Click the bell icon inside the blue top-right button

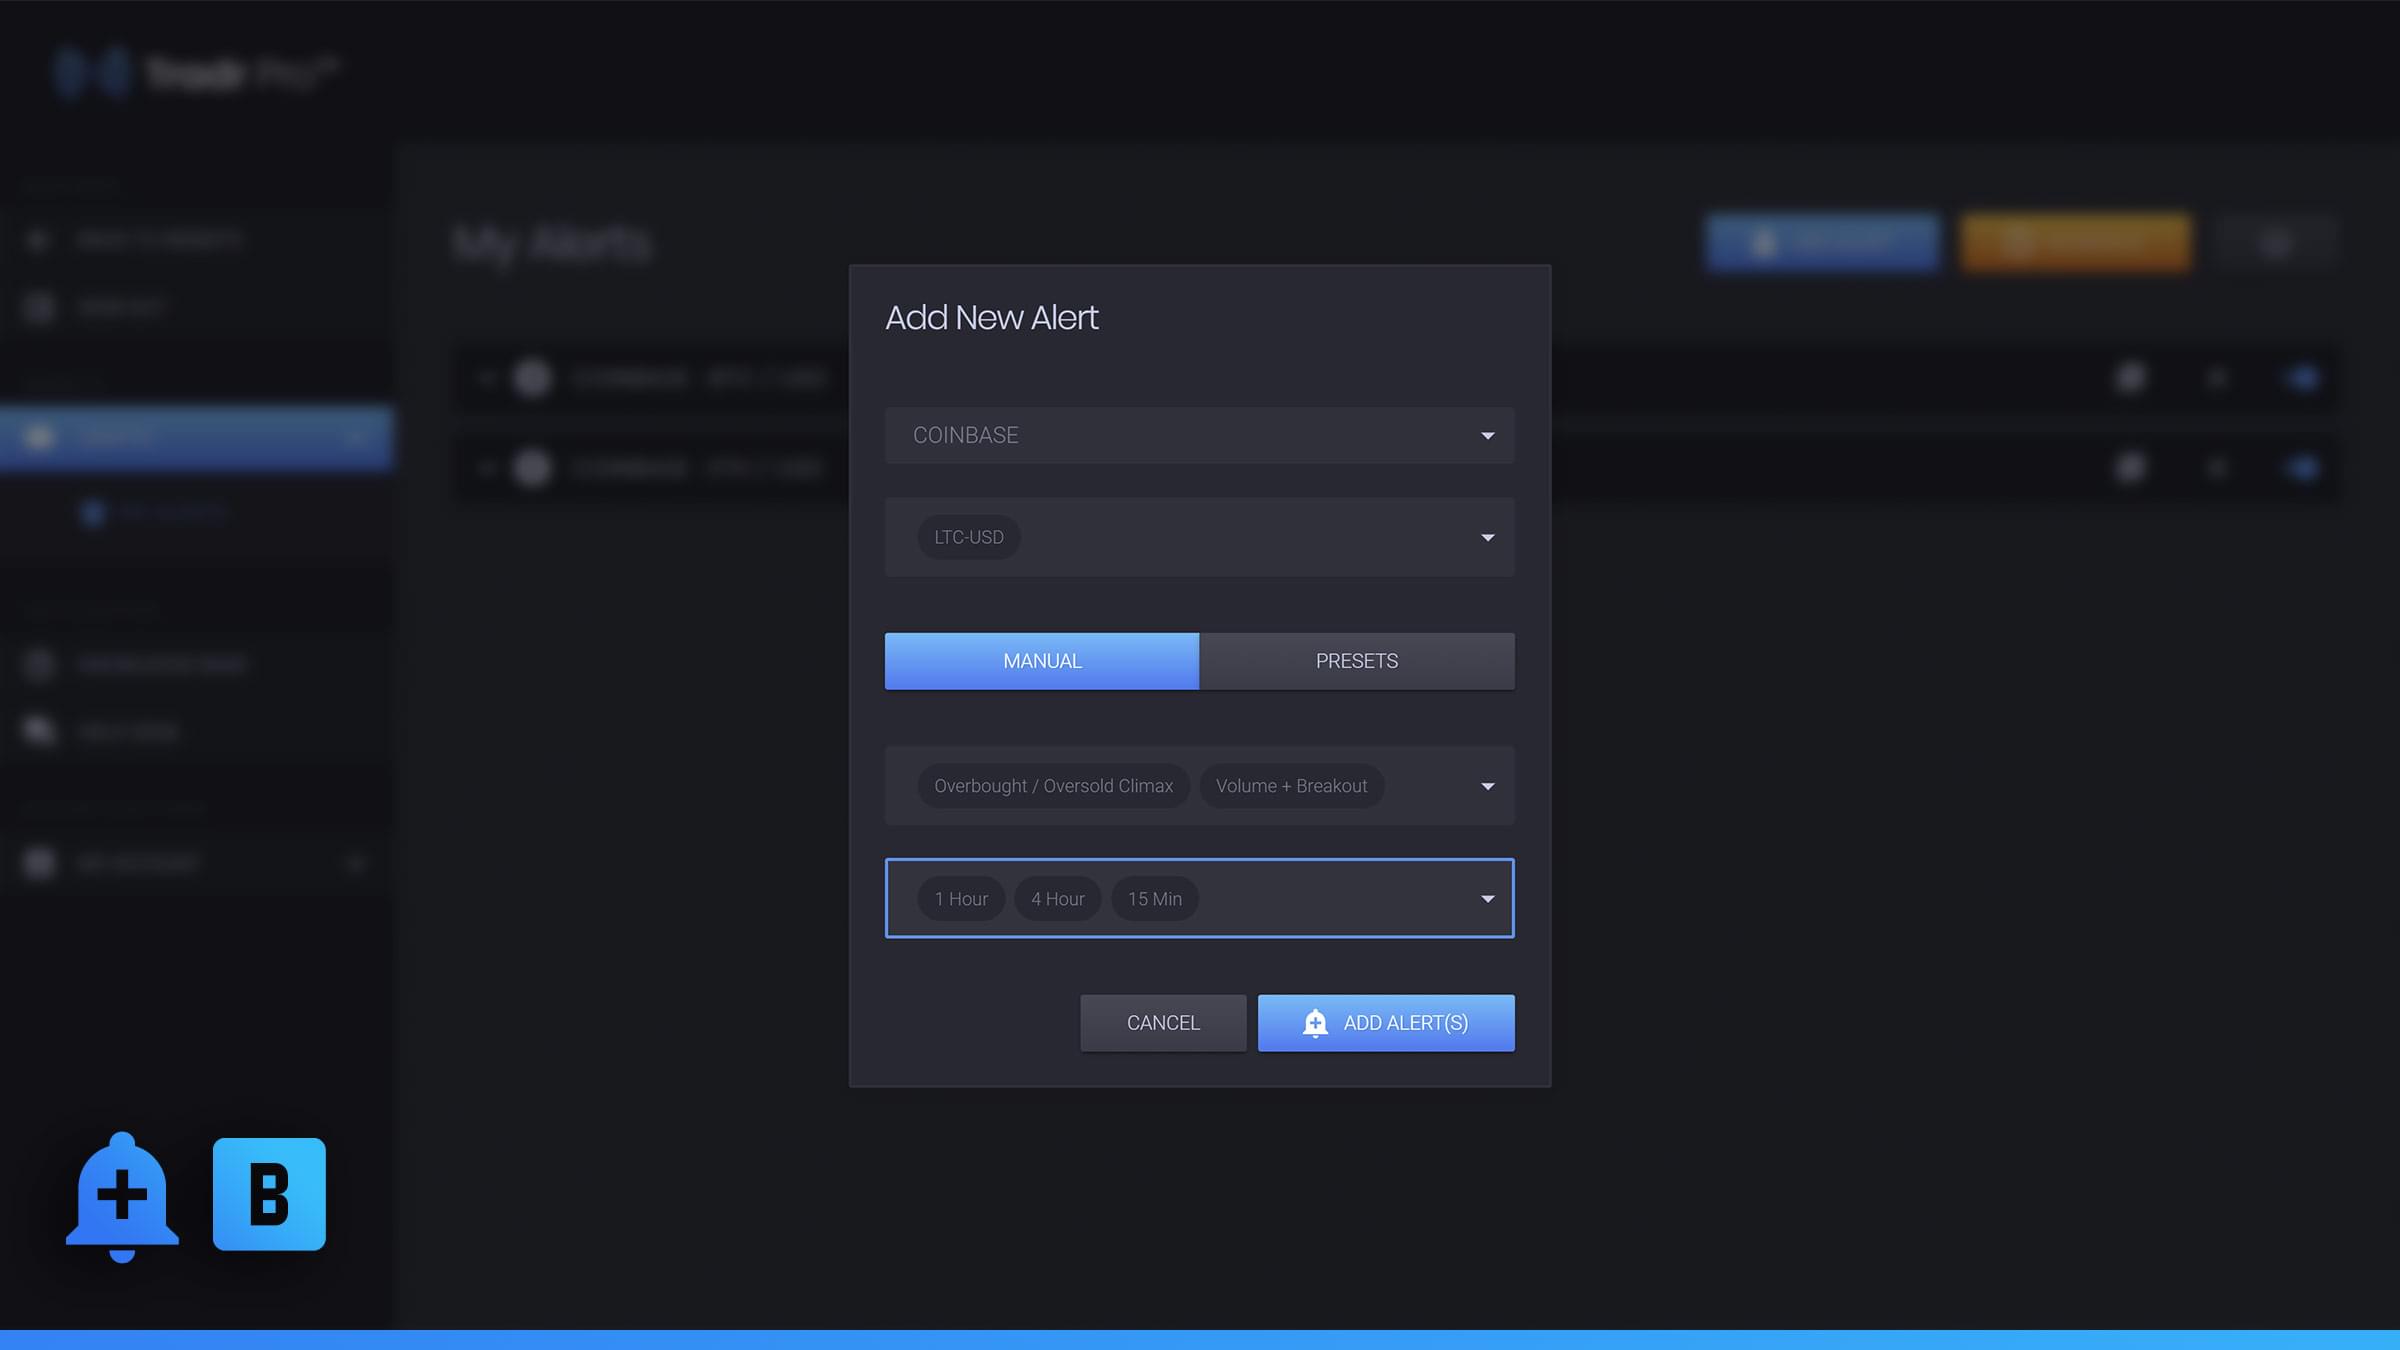click(1765, 241)
